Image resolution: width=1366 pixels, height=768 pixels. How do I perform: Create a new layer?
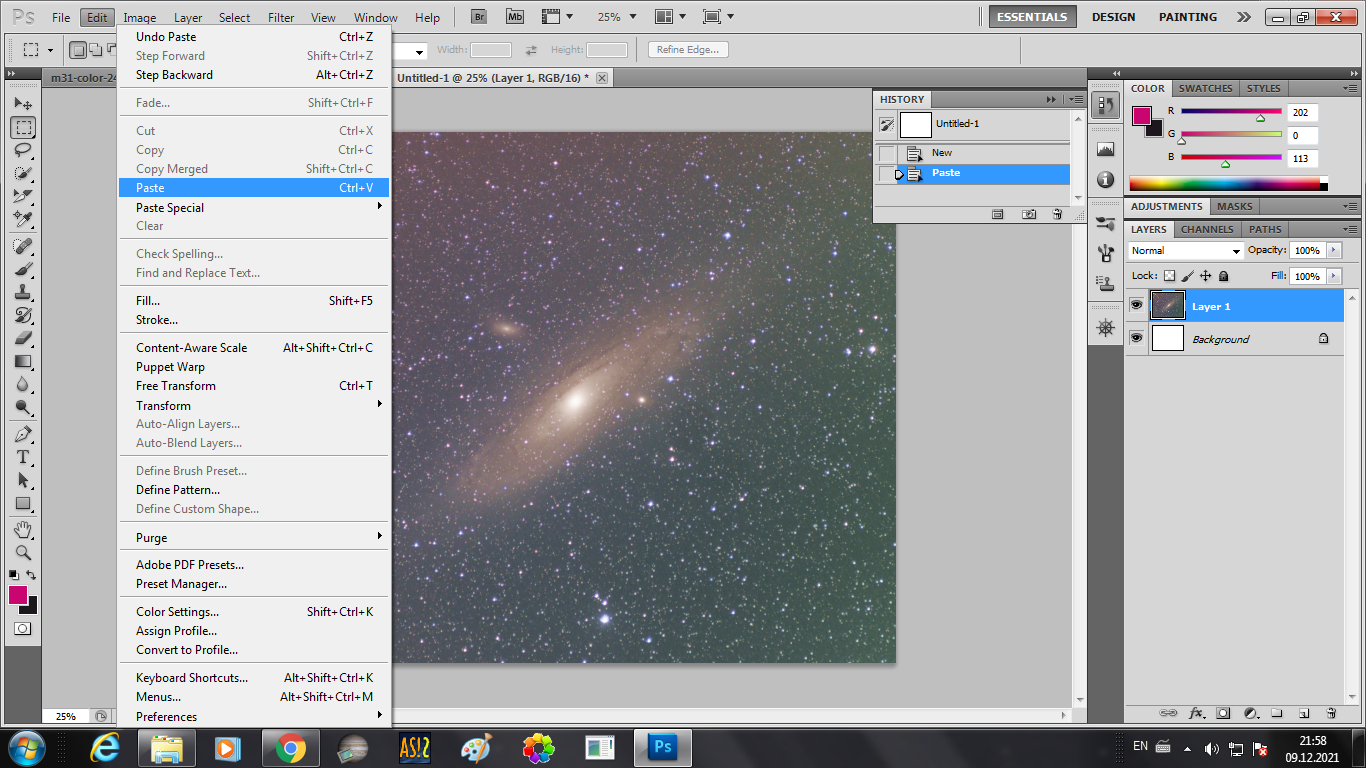(x=1304, y=713)
